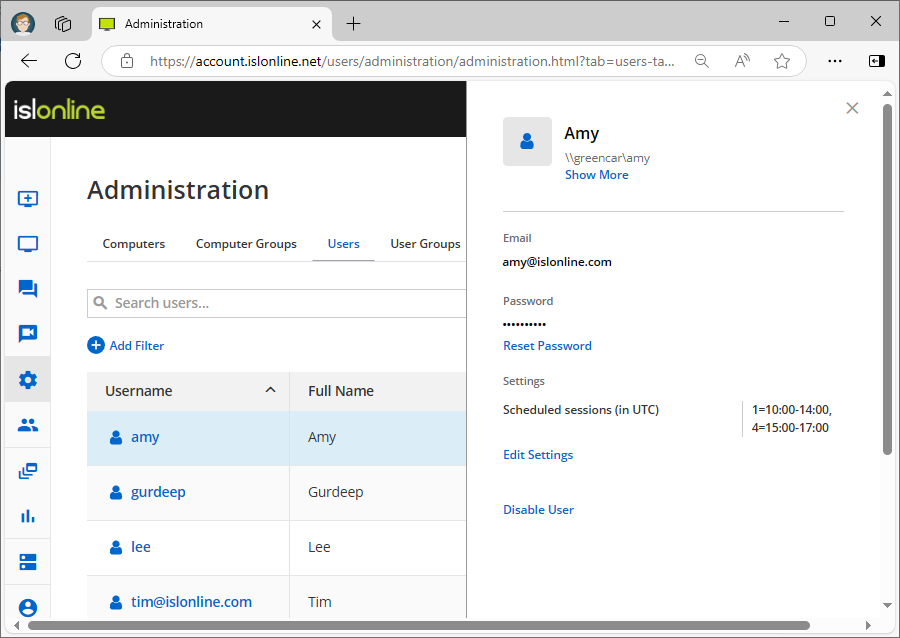Click the bar chart reports icon
Image resolution: width=900 pixels, height=638 pixels.
(28, 516)
